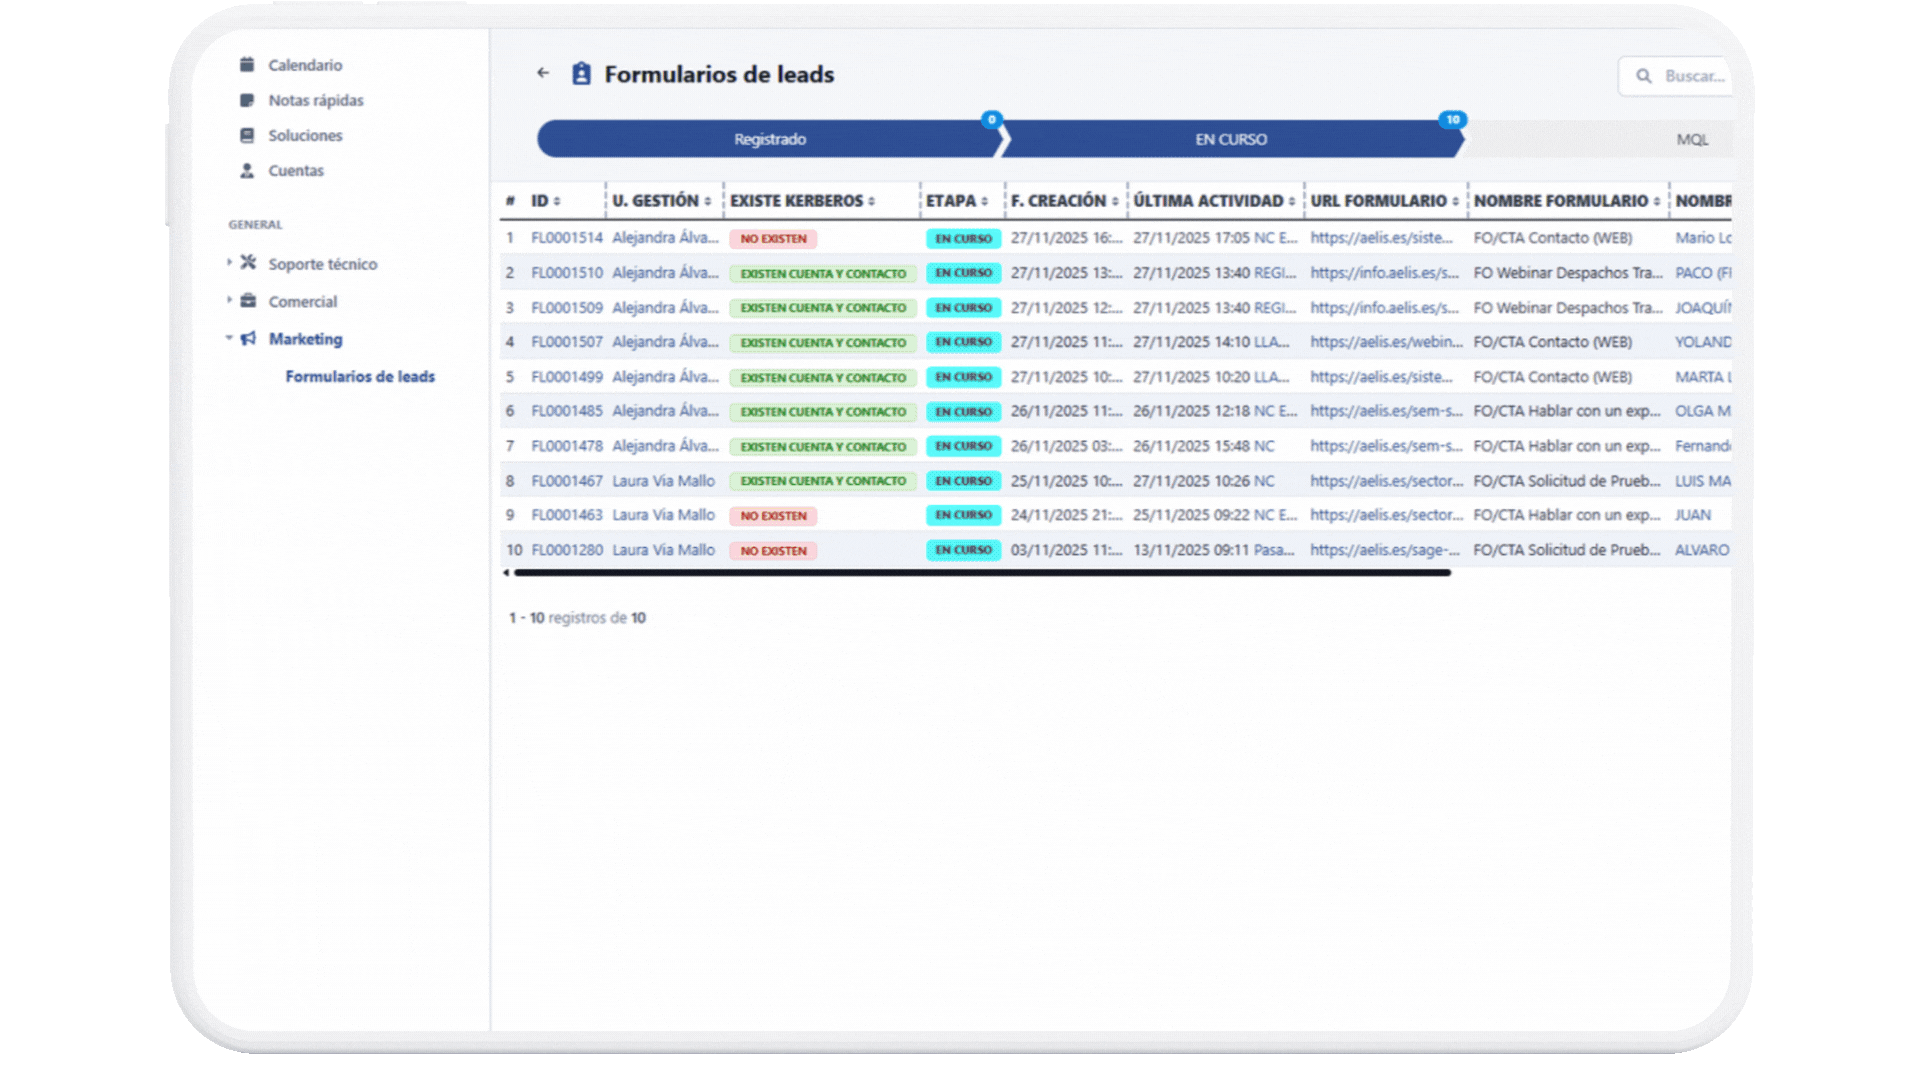Sort the table by the ID column

point(557,200)
